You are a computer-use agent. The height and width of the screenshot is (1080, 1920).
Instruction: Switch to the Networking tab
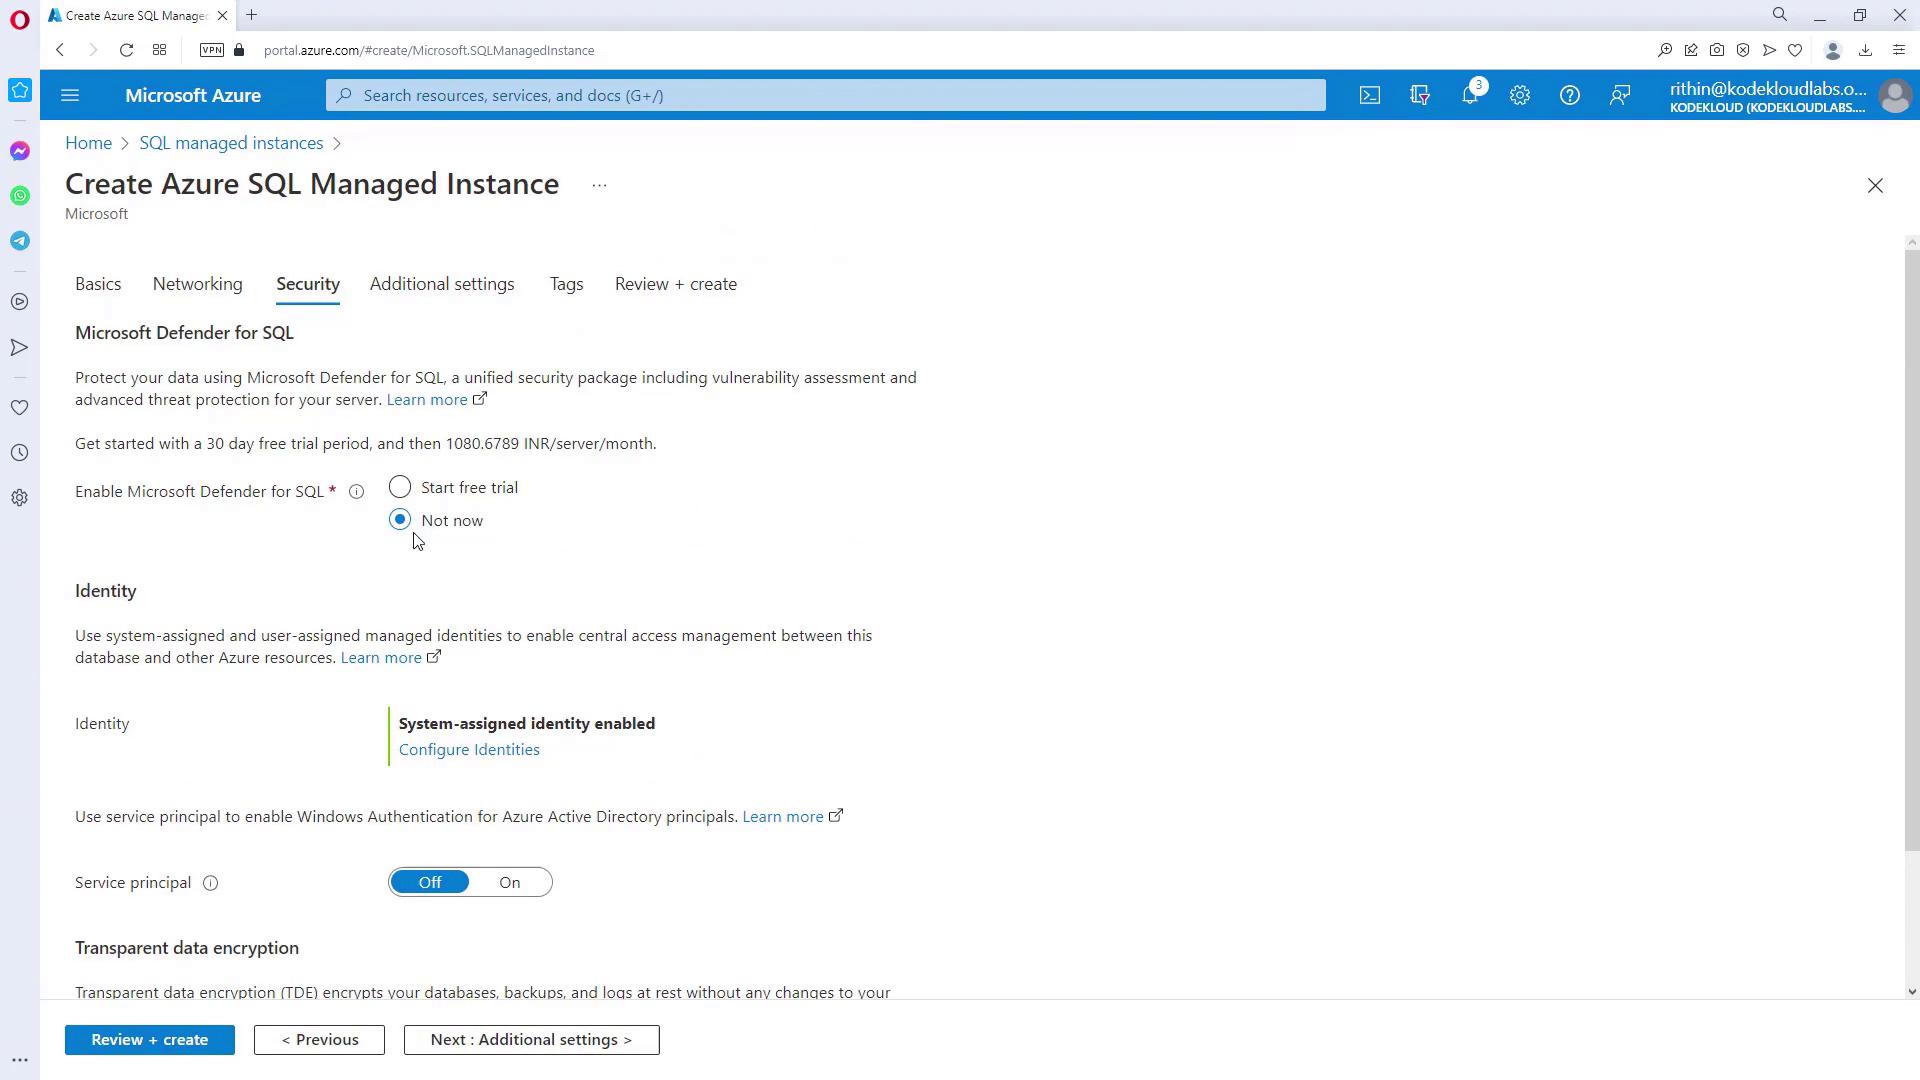[197, 284]
